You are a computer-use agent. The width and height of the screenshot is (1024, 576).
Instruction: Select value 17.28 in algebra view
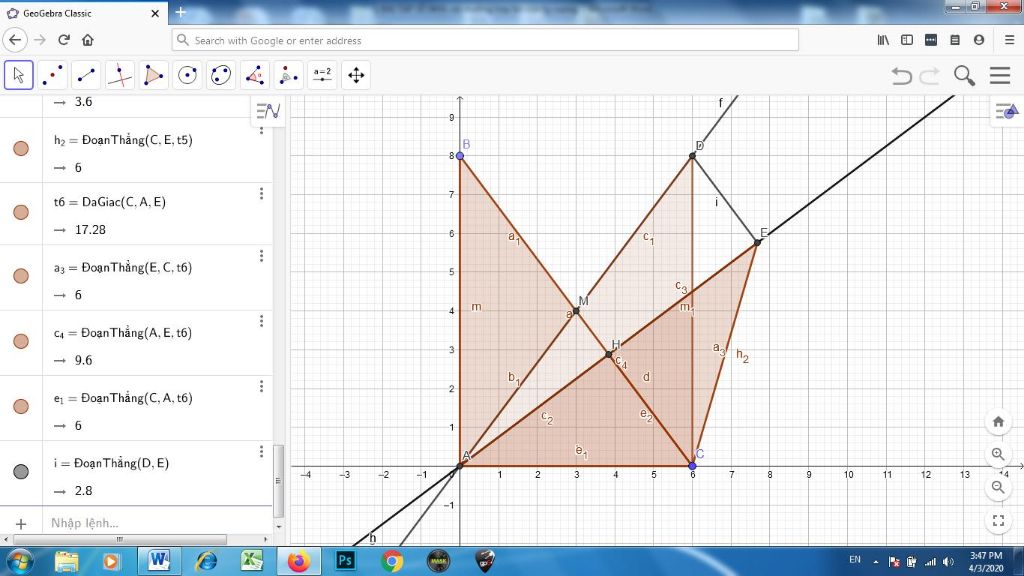(90, 230)
